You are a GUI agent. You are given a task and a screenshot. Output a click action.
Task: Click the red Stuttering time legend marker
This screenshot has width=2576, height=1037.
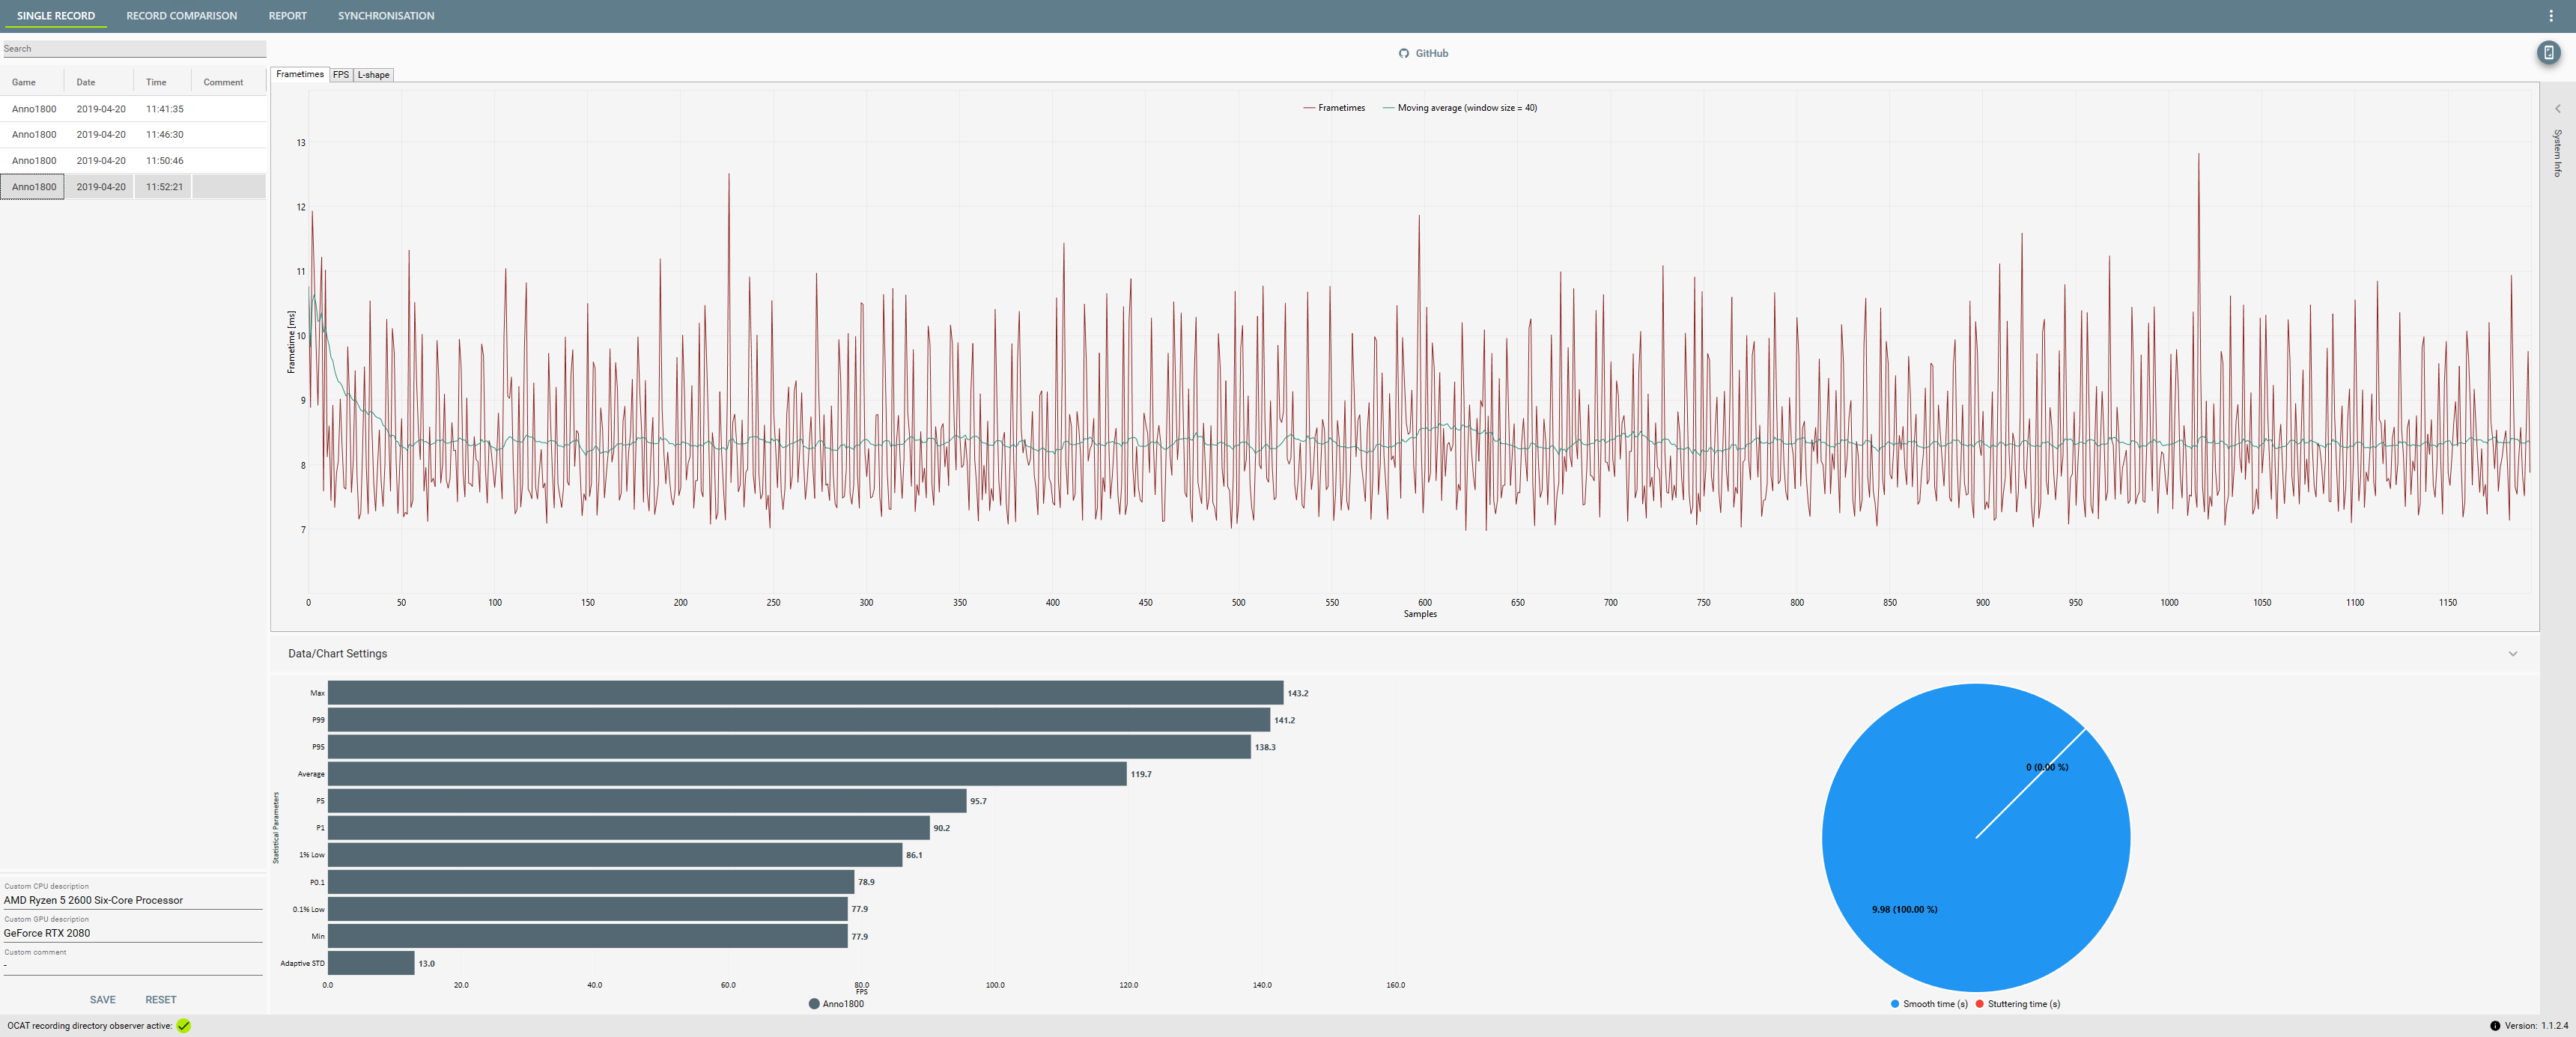[x=1979, y=1004]
